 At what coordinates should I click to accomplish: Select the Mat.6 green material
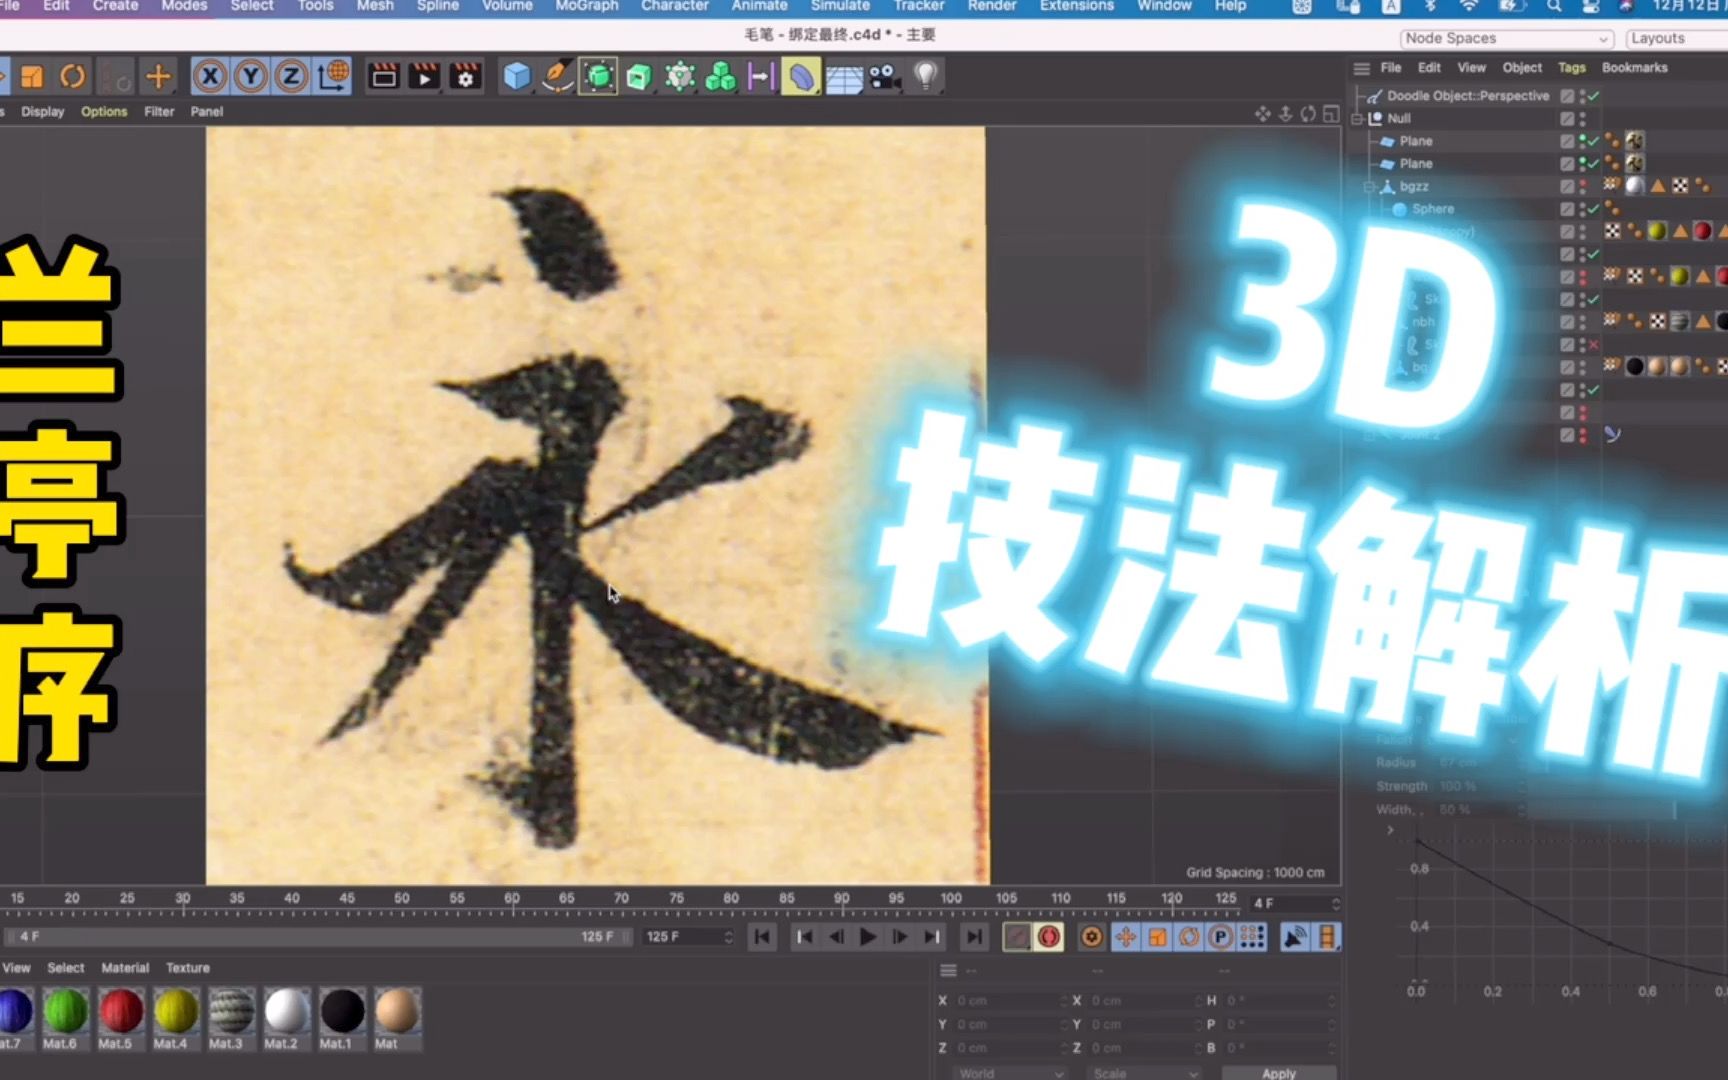(x=65, y=1018)
